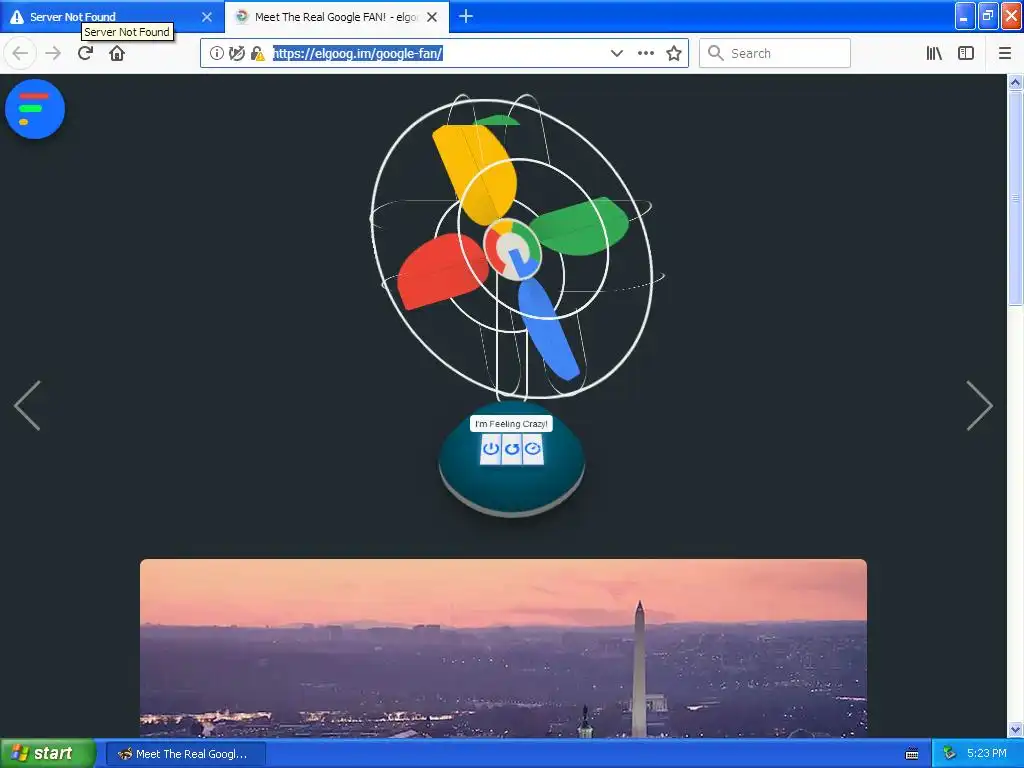Select Meet The Real Googl... taskbar button
Image resolution: width=1024 pixels, height=768 pixels.
click(x=186, y=754)
